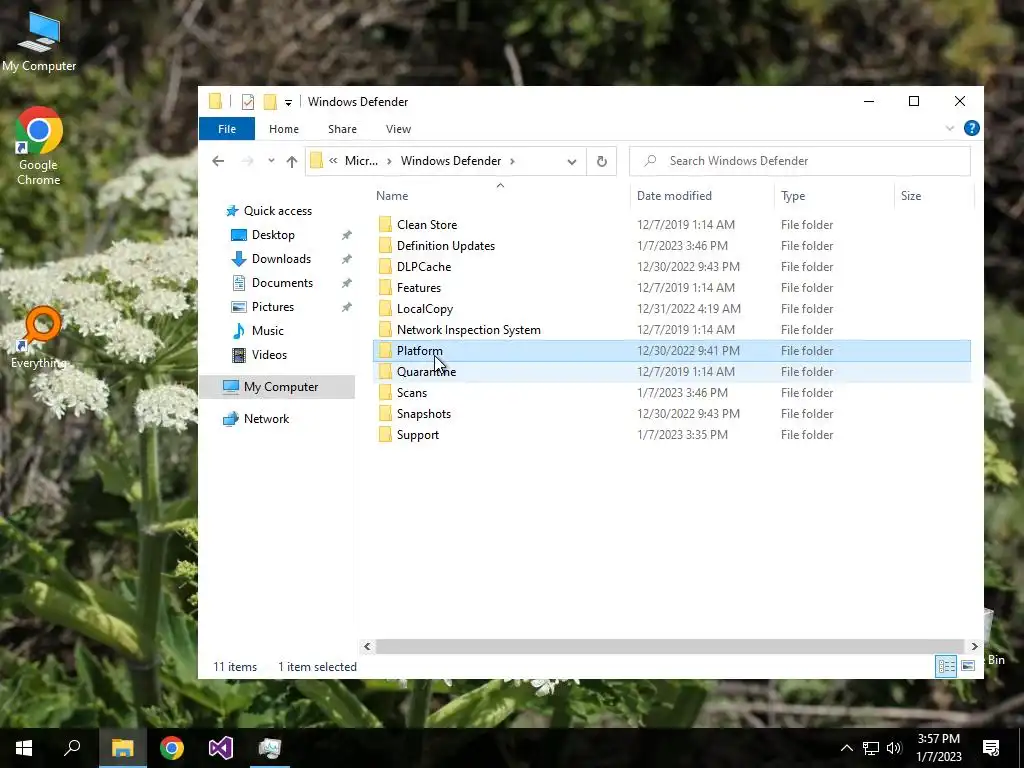The image size is (1024, 768).
Task: Open Downloads in the navigation pane
Action: pyautogui.click(x=281, y=259)
